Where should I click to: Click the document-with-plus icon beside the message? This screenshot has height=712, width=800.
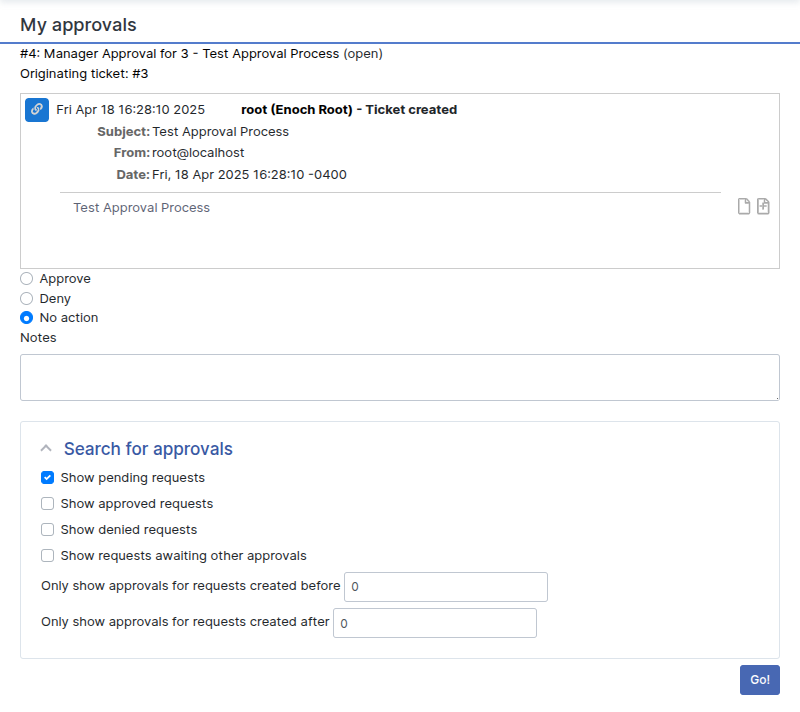coord(763,205)
